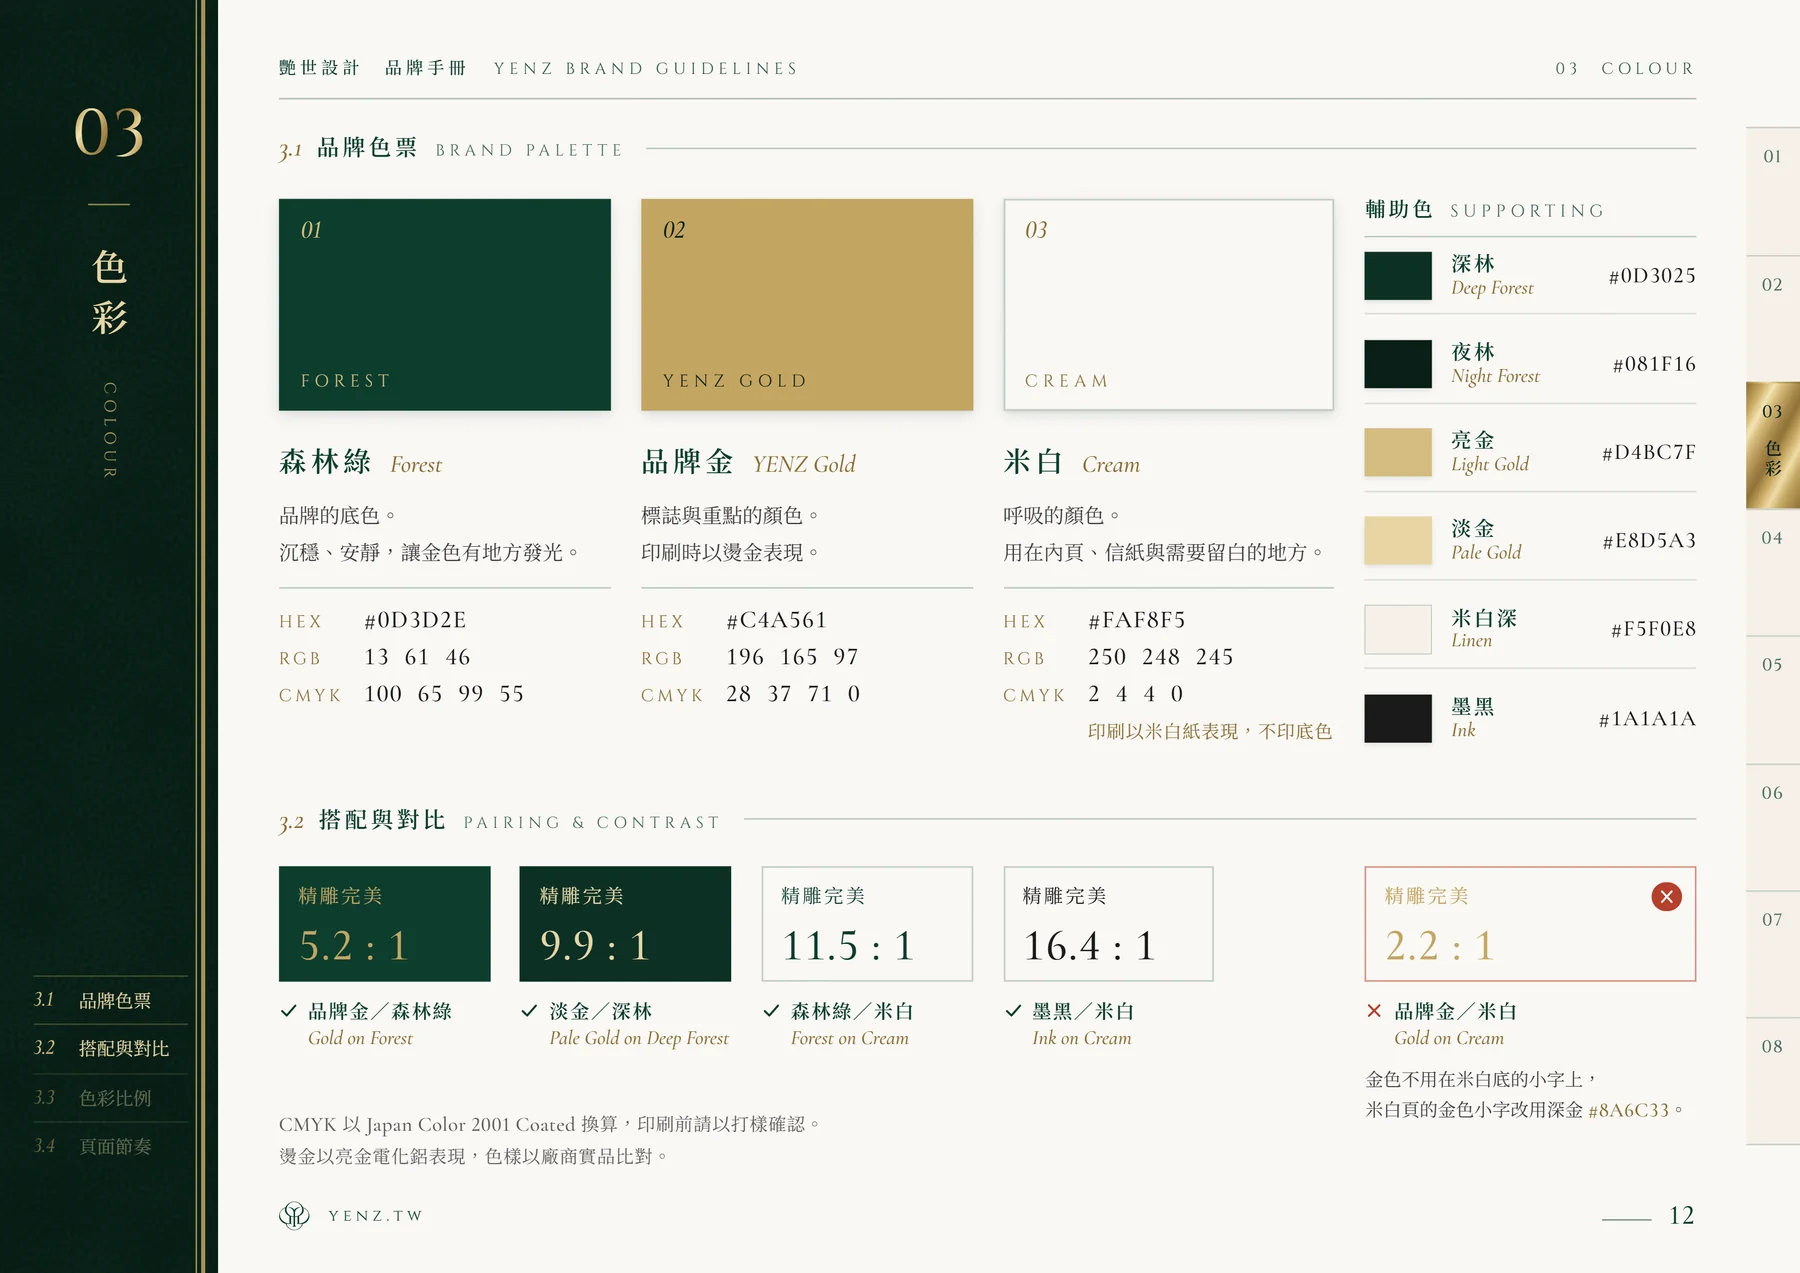The height and width of the screenshot is (1273, 1800).
Task: Switch to chapter tab 01 on right edge
Action: tap(1773, 191)
